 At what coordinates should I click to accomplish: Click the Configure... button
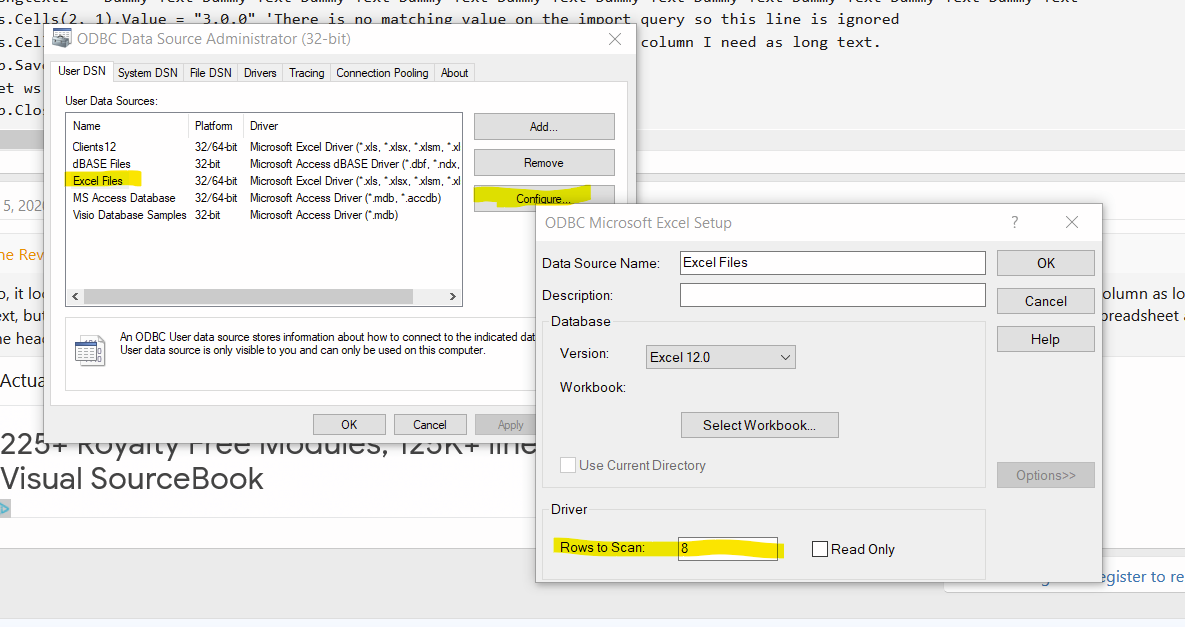click(x=544, y=198)
